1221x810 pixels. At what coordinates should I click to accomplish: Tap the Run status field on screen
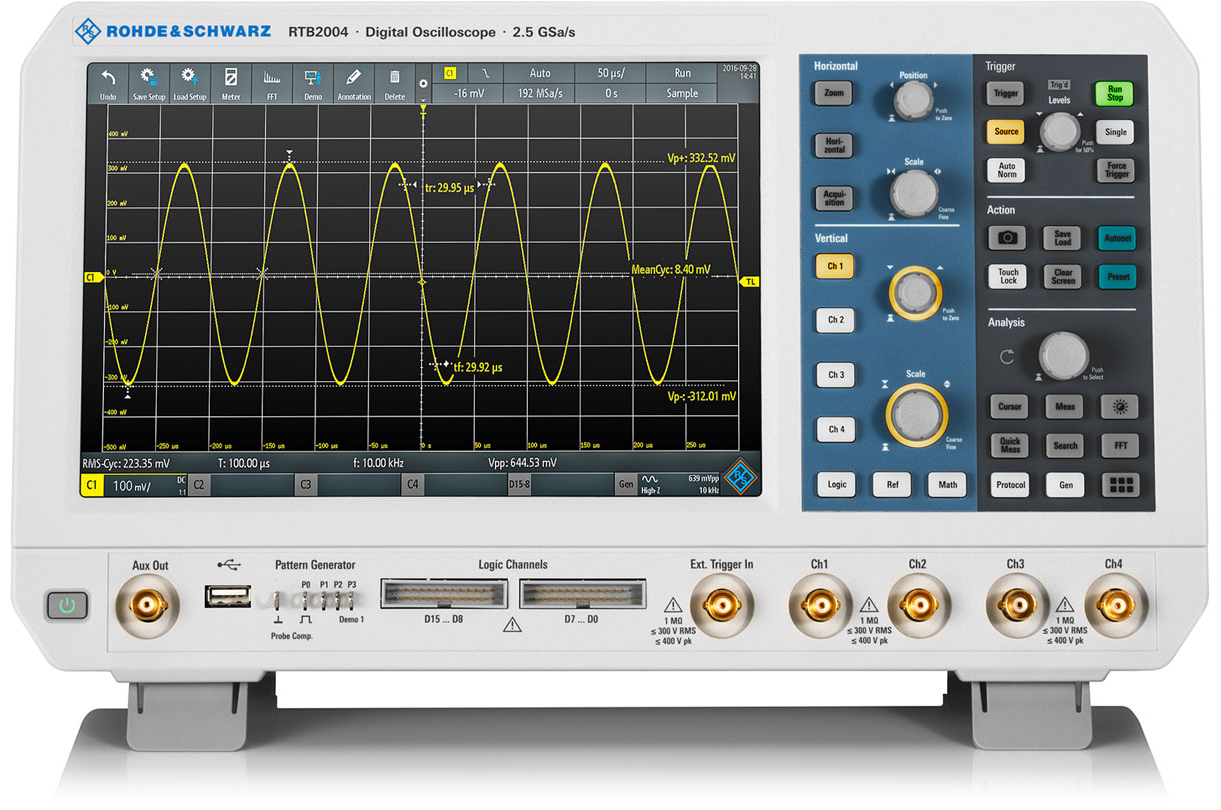point(682,73)
